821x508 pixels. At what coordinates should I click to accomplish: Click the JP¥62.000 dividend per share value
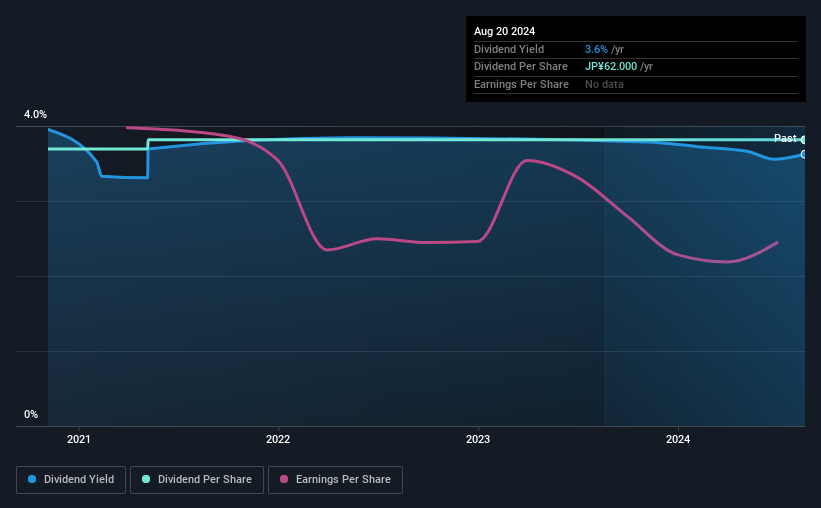611,67
